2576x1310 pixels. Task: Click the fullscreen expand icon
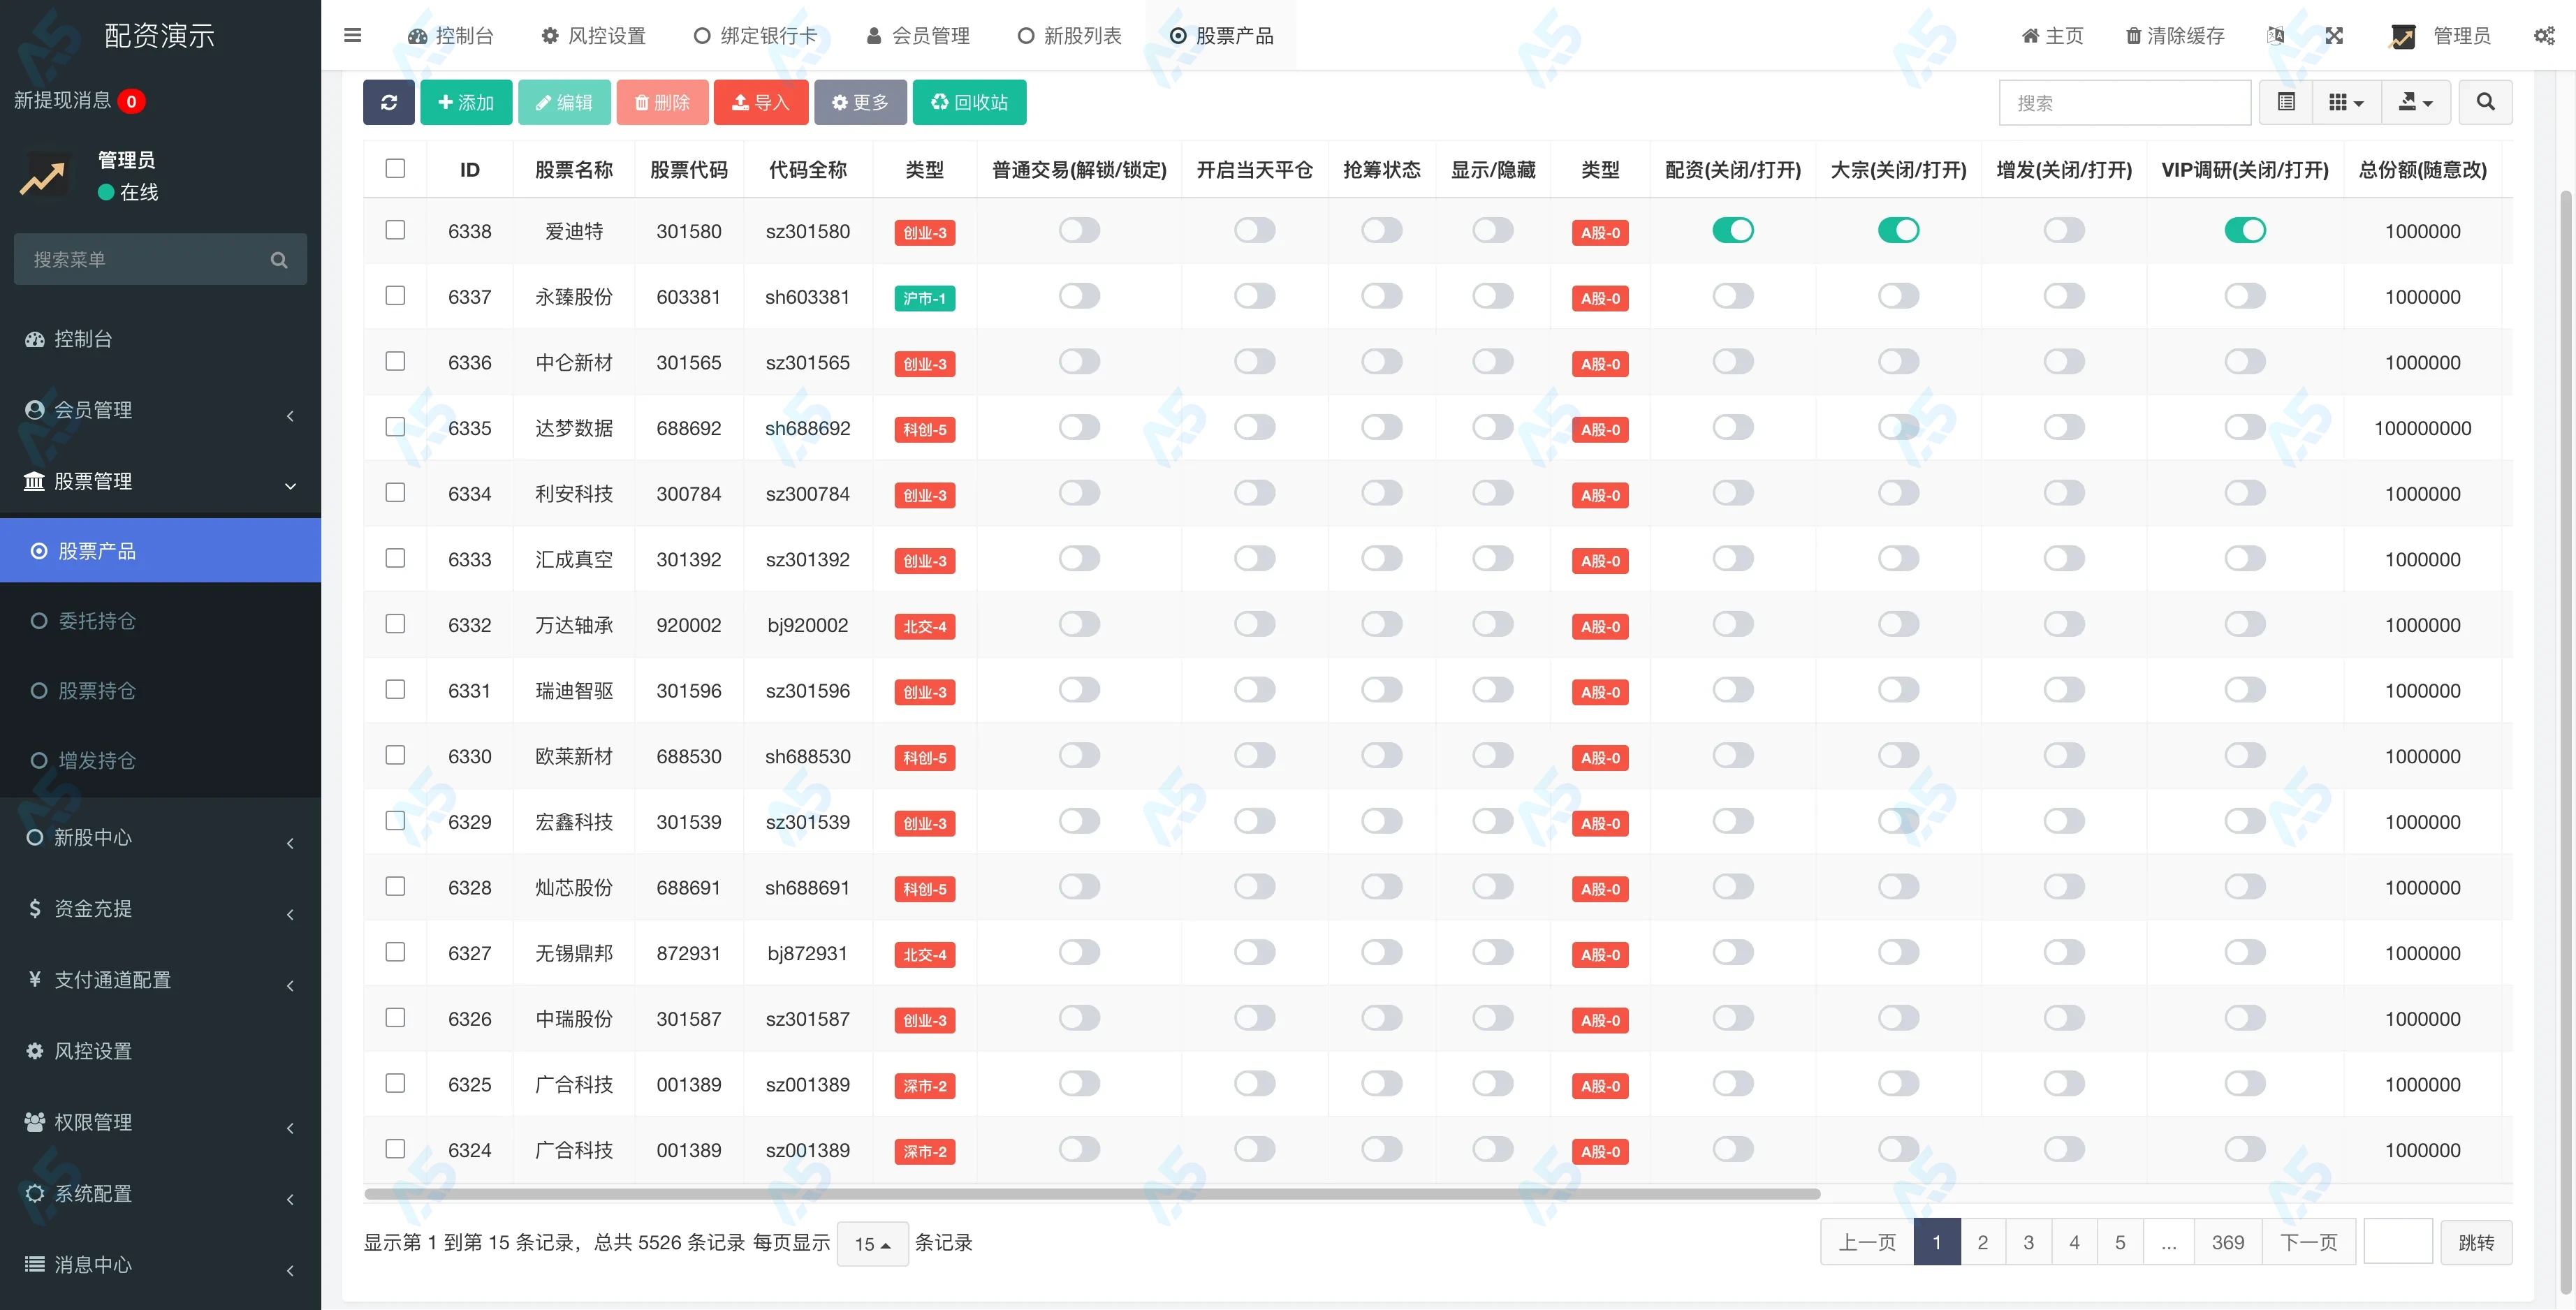[2334, 36]
